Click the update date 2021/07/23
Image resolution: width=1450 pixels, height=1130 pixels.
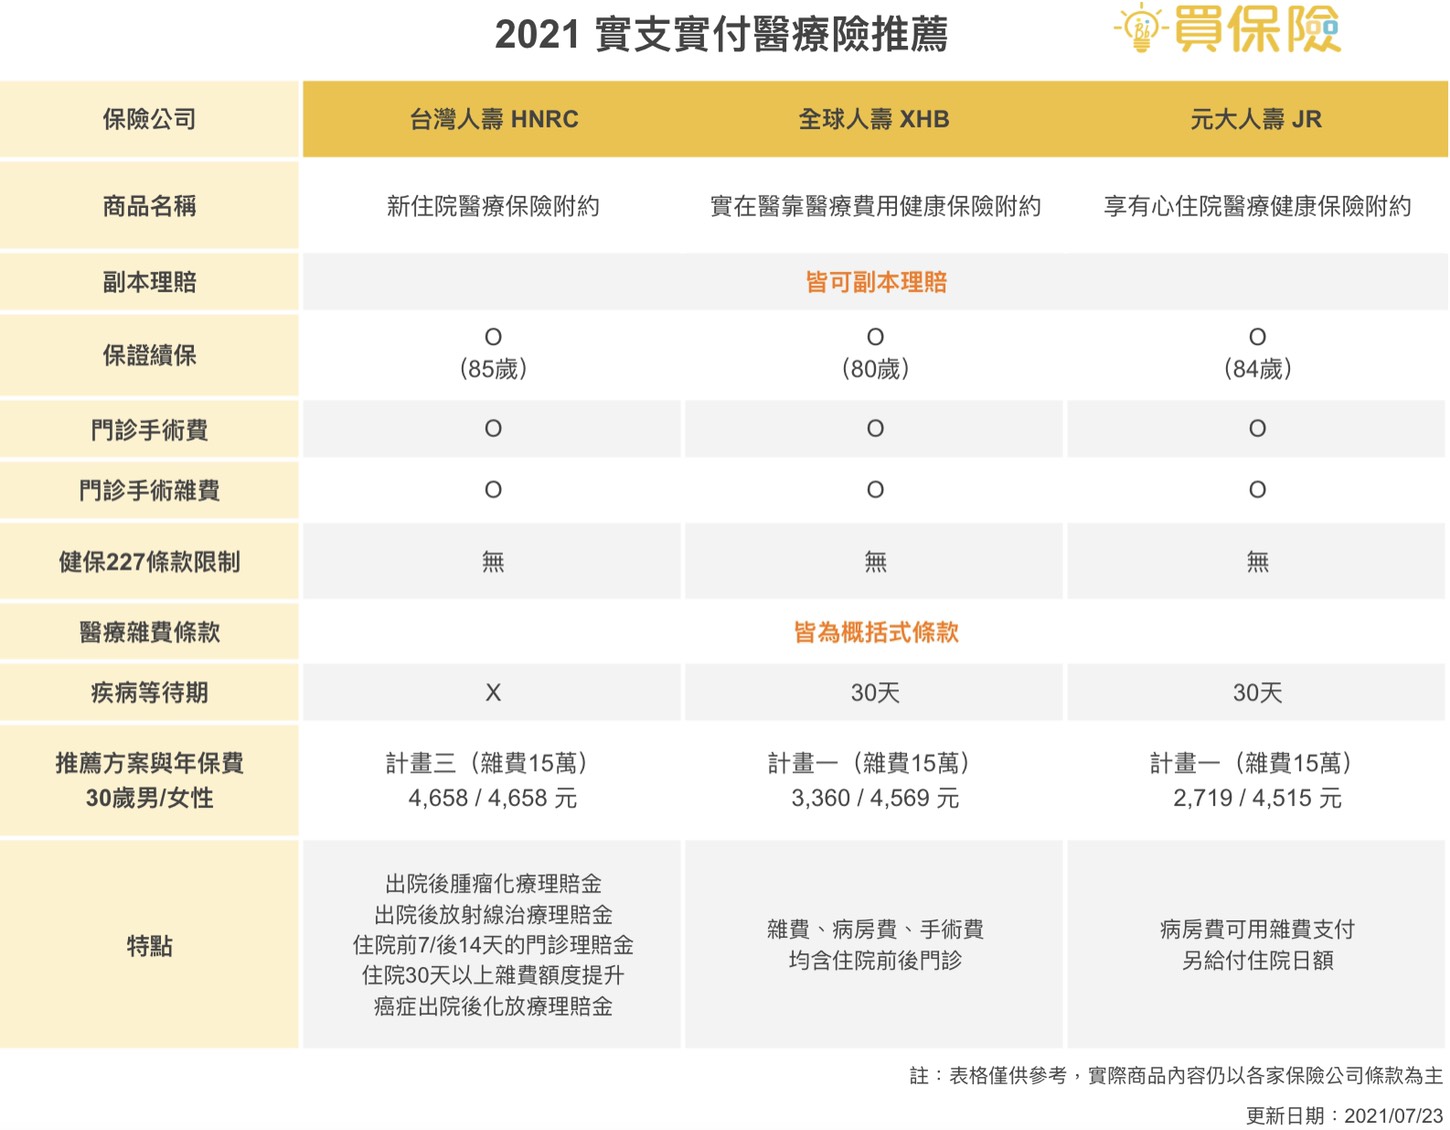1394,1115
